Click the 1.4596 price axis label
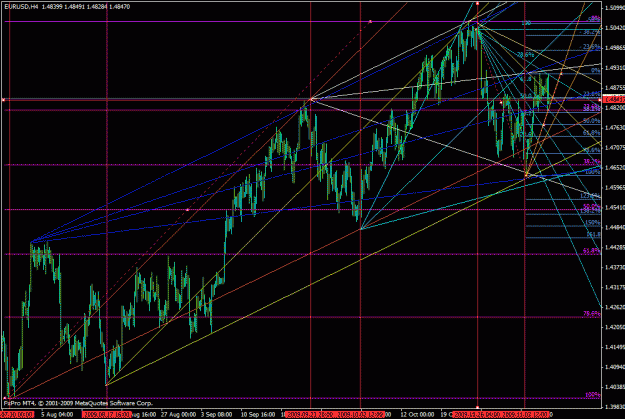 (x=615, y=187)
